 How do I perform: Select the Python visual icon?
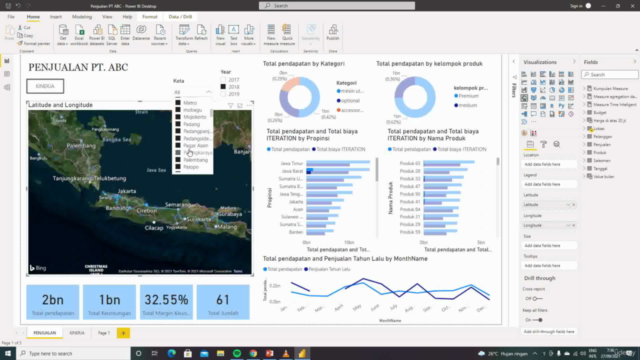[x=561, y=106]
